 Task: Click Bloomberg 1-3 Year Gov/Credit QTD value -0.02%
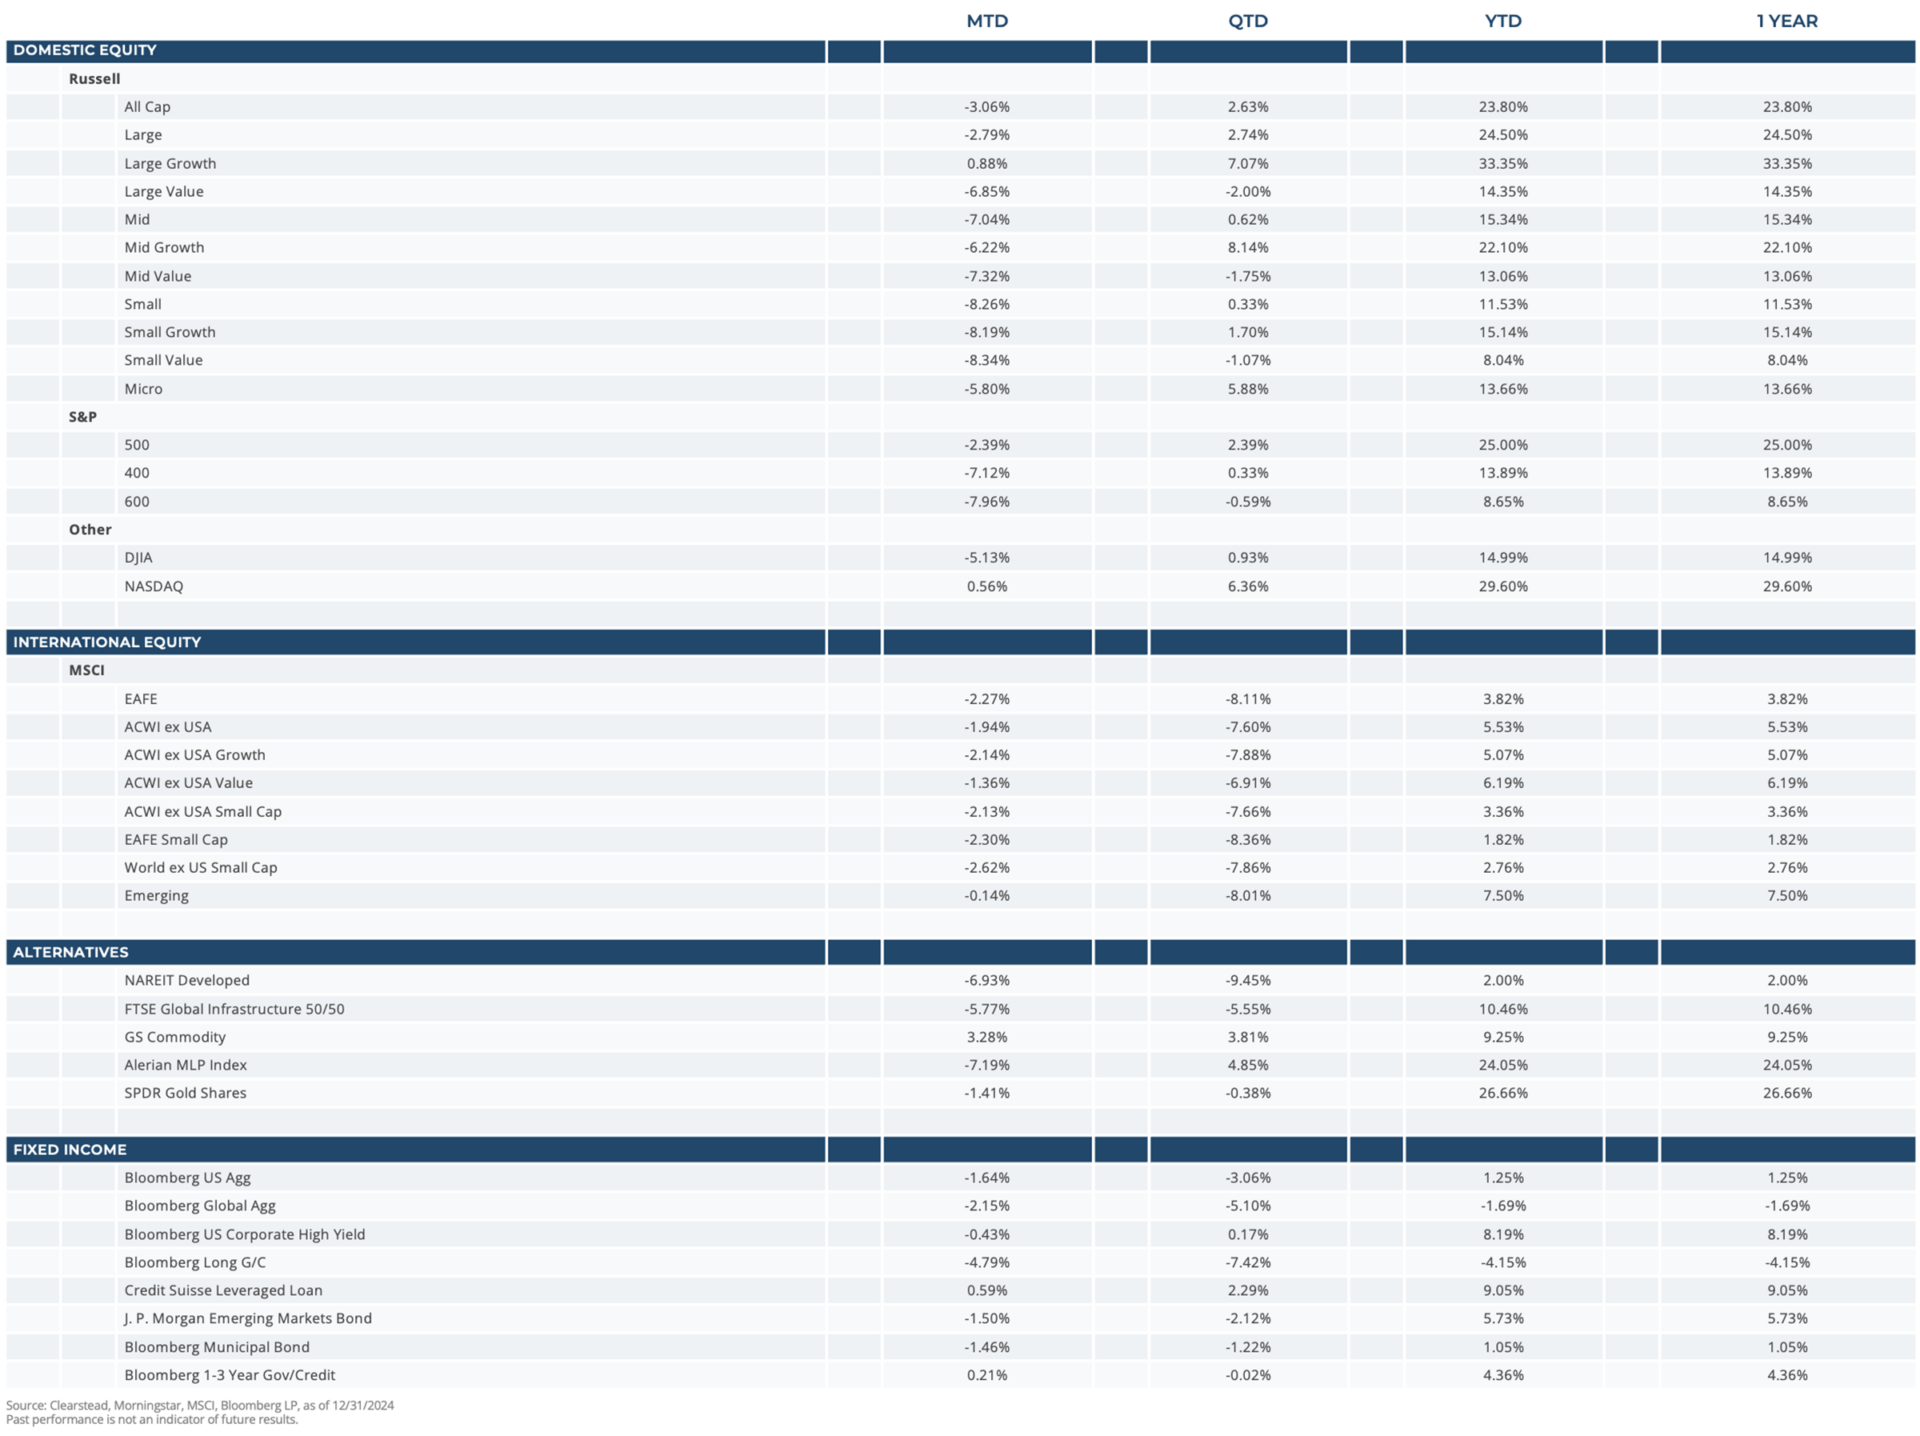tap(1248, 1375)
